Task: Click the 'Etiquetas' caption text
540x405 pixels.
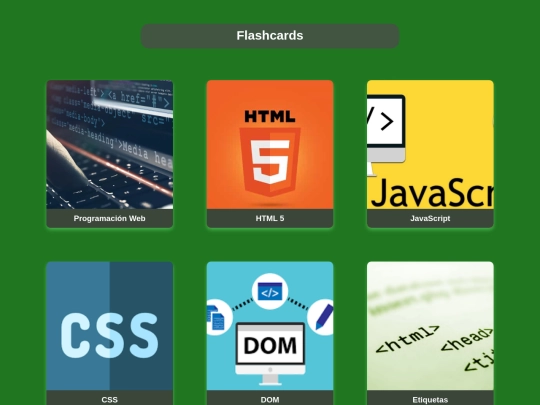Action: click(430, 399)
